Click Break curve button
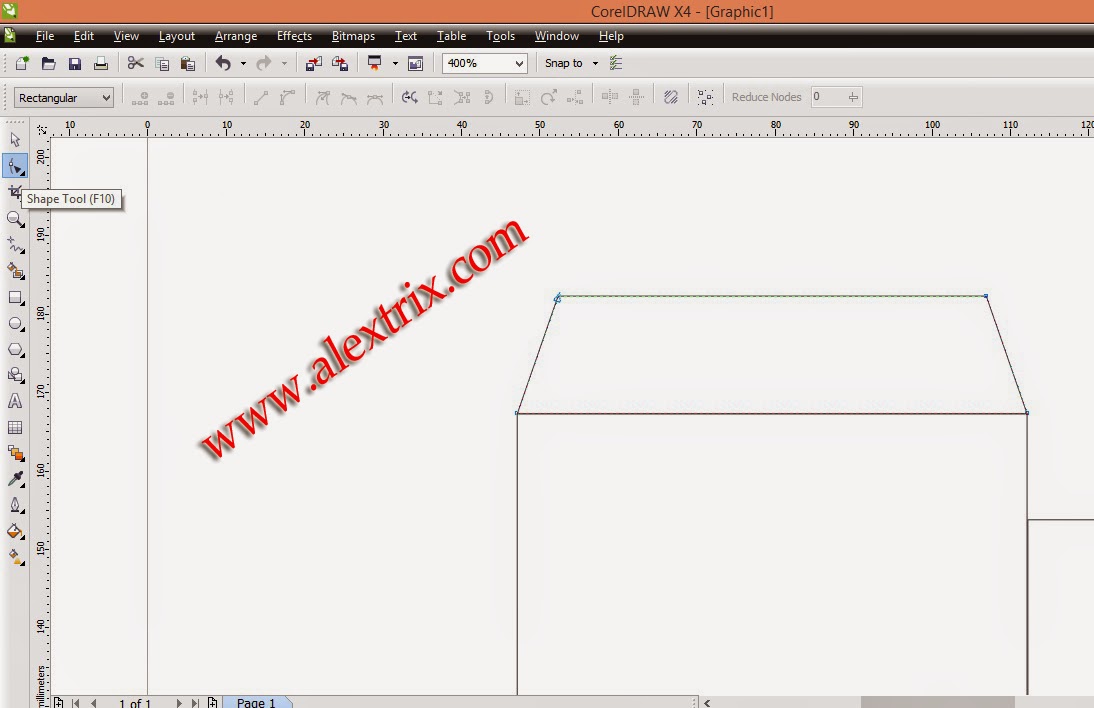The height and width of the screenshot is (708, 1094). point(226,98)
